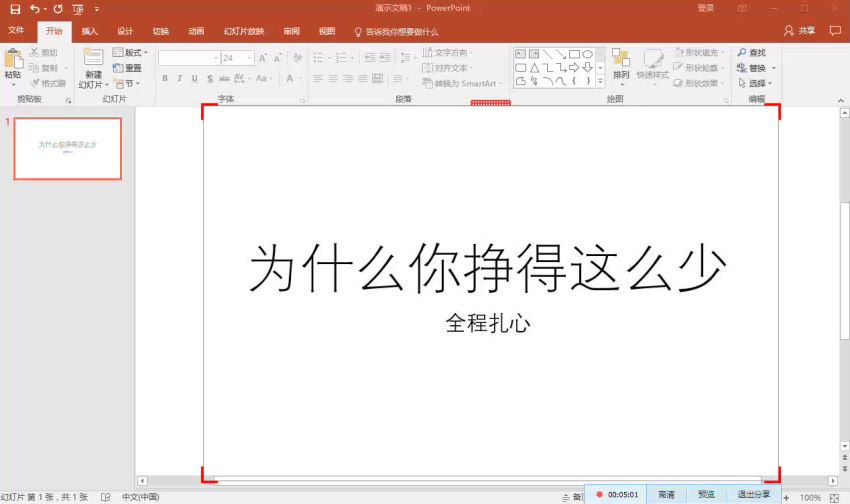The width and height of the screenshot is (850, 504).
Task: Toggle text shadow S button
Action: 210,79
